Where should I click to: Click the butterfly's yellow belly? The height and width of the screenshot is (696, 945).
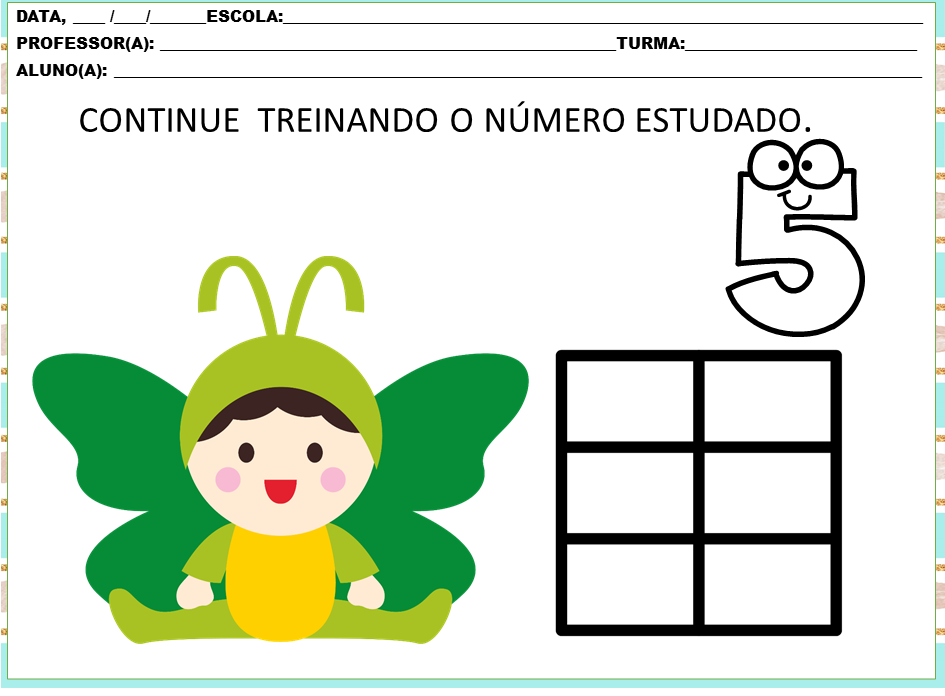tap(278, 580)
